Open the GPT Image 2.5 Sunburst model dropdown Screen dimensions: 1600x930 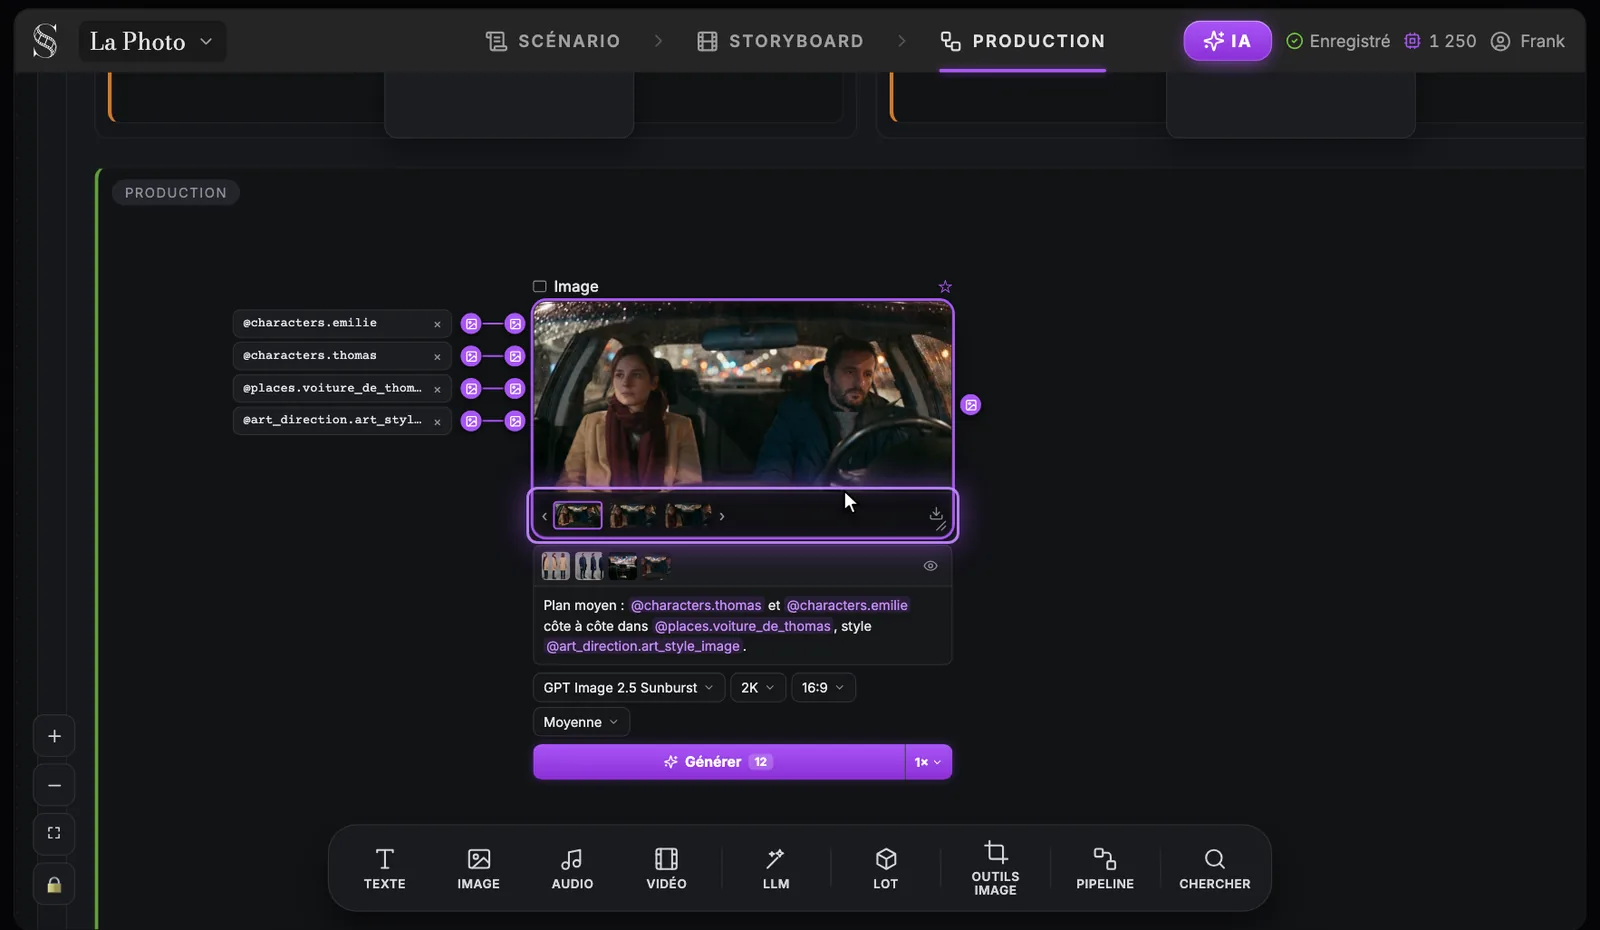tap(628, 688)
